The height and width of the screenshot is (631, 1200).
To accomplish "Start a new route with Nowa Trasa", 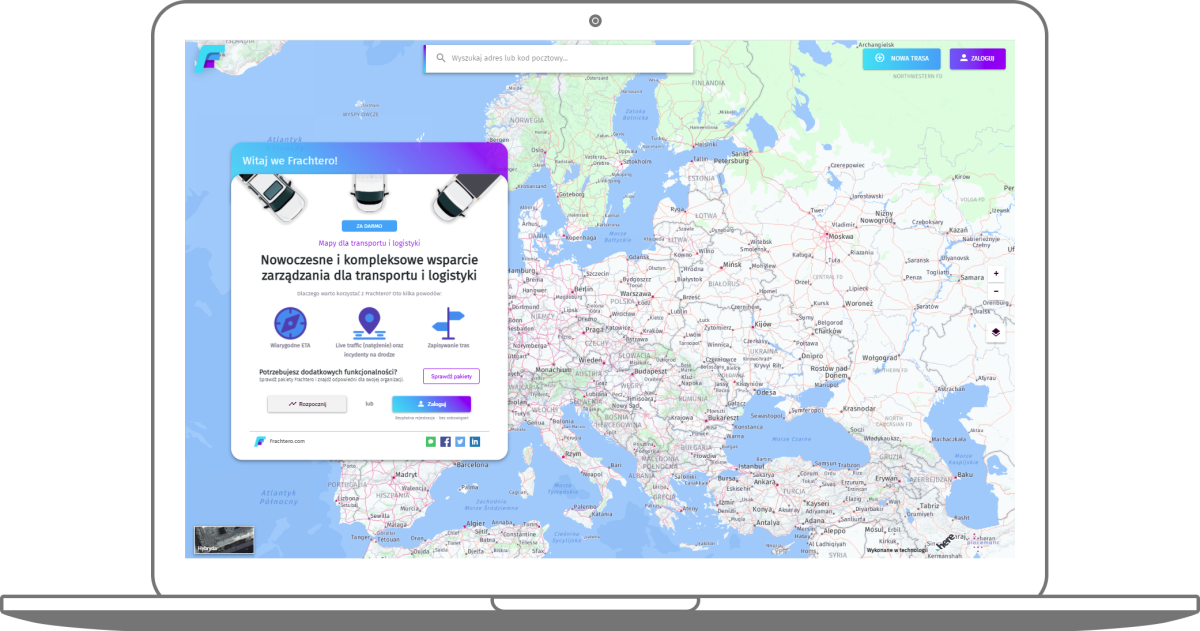I will click(x=901, y=58).
